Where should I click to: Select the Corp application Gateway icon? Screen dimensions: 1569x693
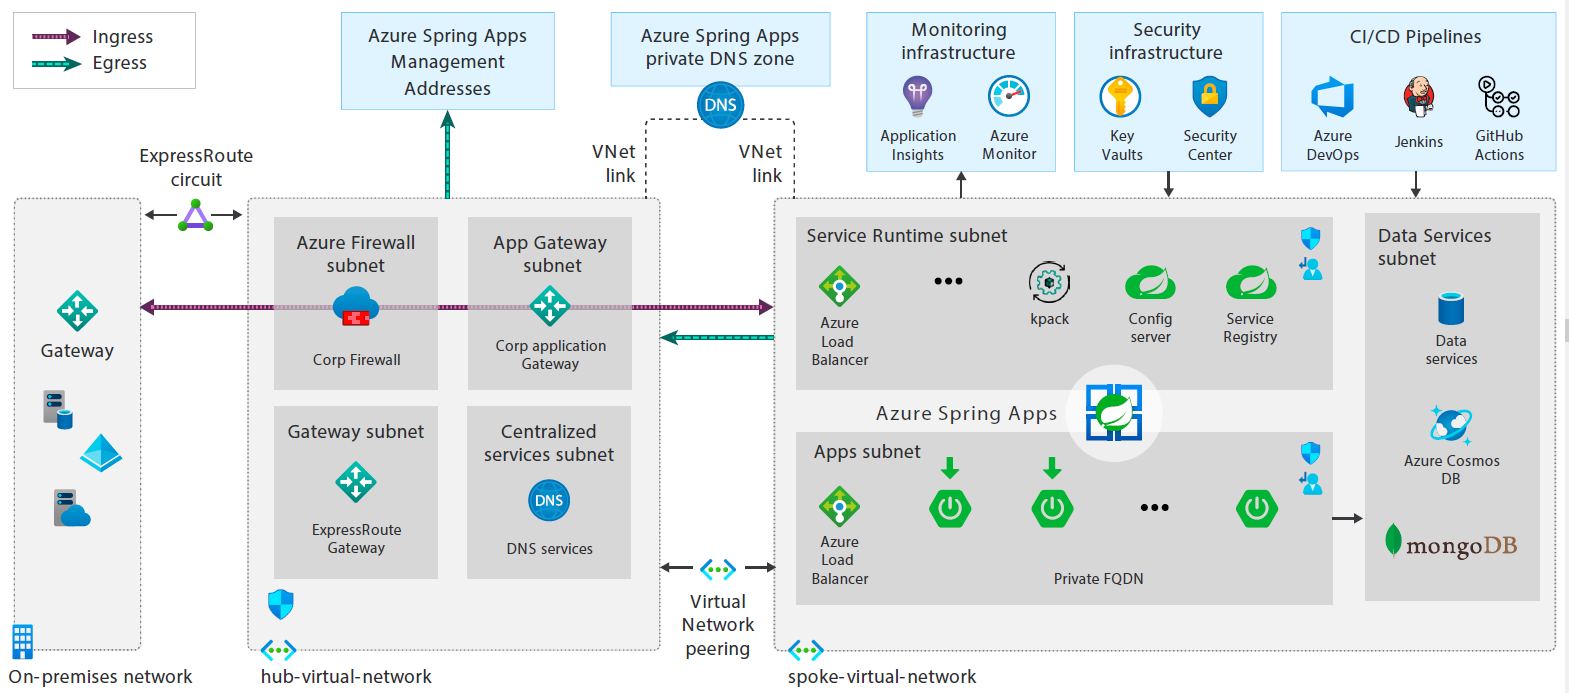point(550,306)
